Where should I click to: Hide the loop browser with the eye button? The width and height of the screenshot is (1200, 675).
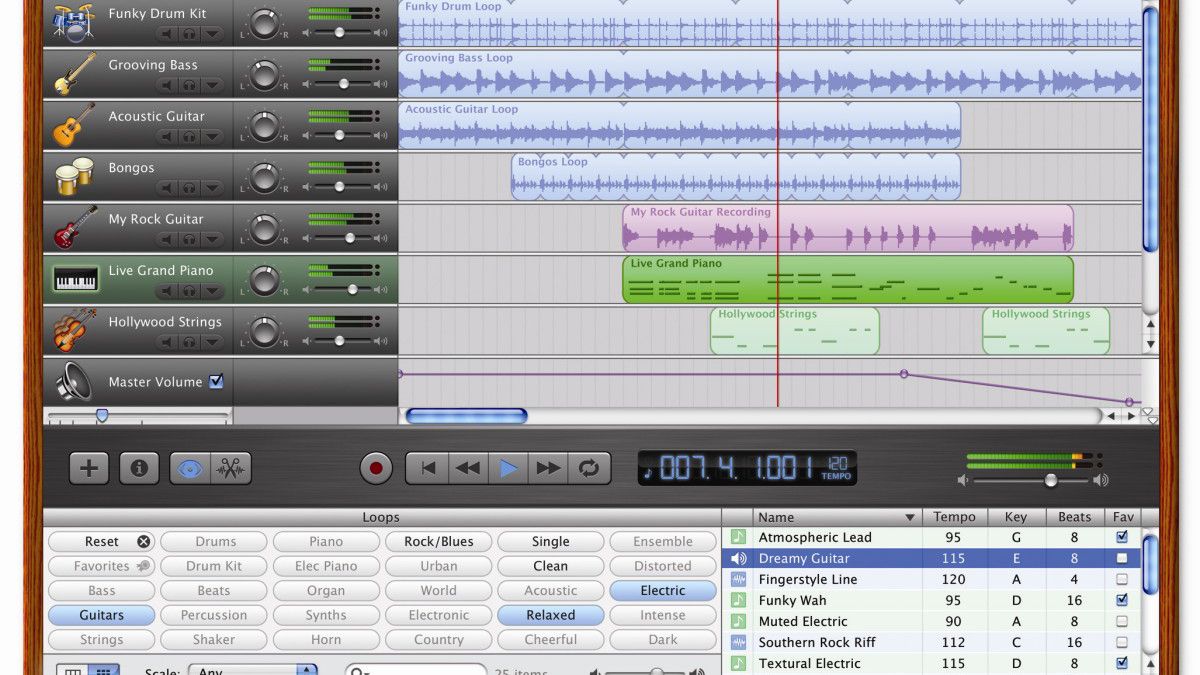(x=190, y=467)
